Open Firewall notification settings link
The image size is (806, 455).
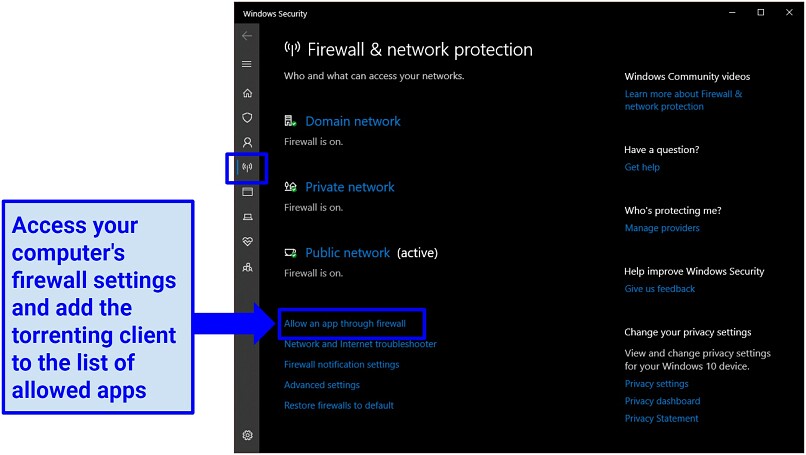[341, 365]
